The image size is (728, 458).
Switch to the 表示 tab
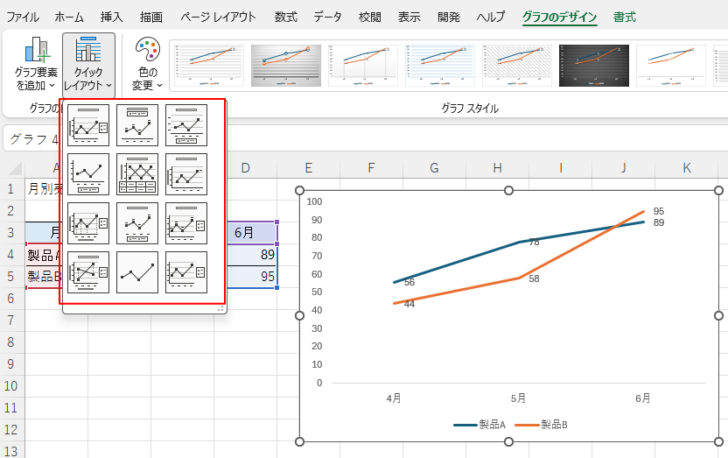(x=409, y=17)
